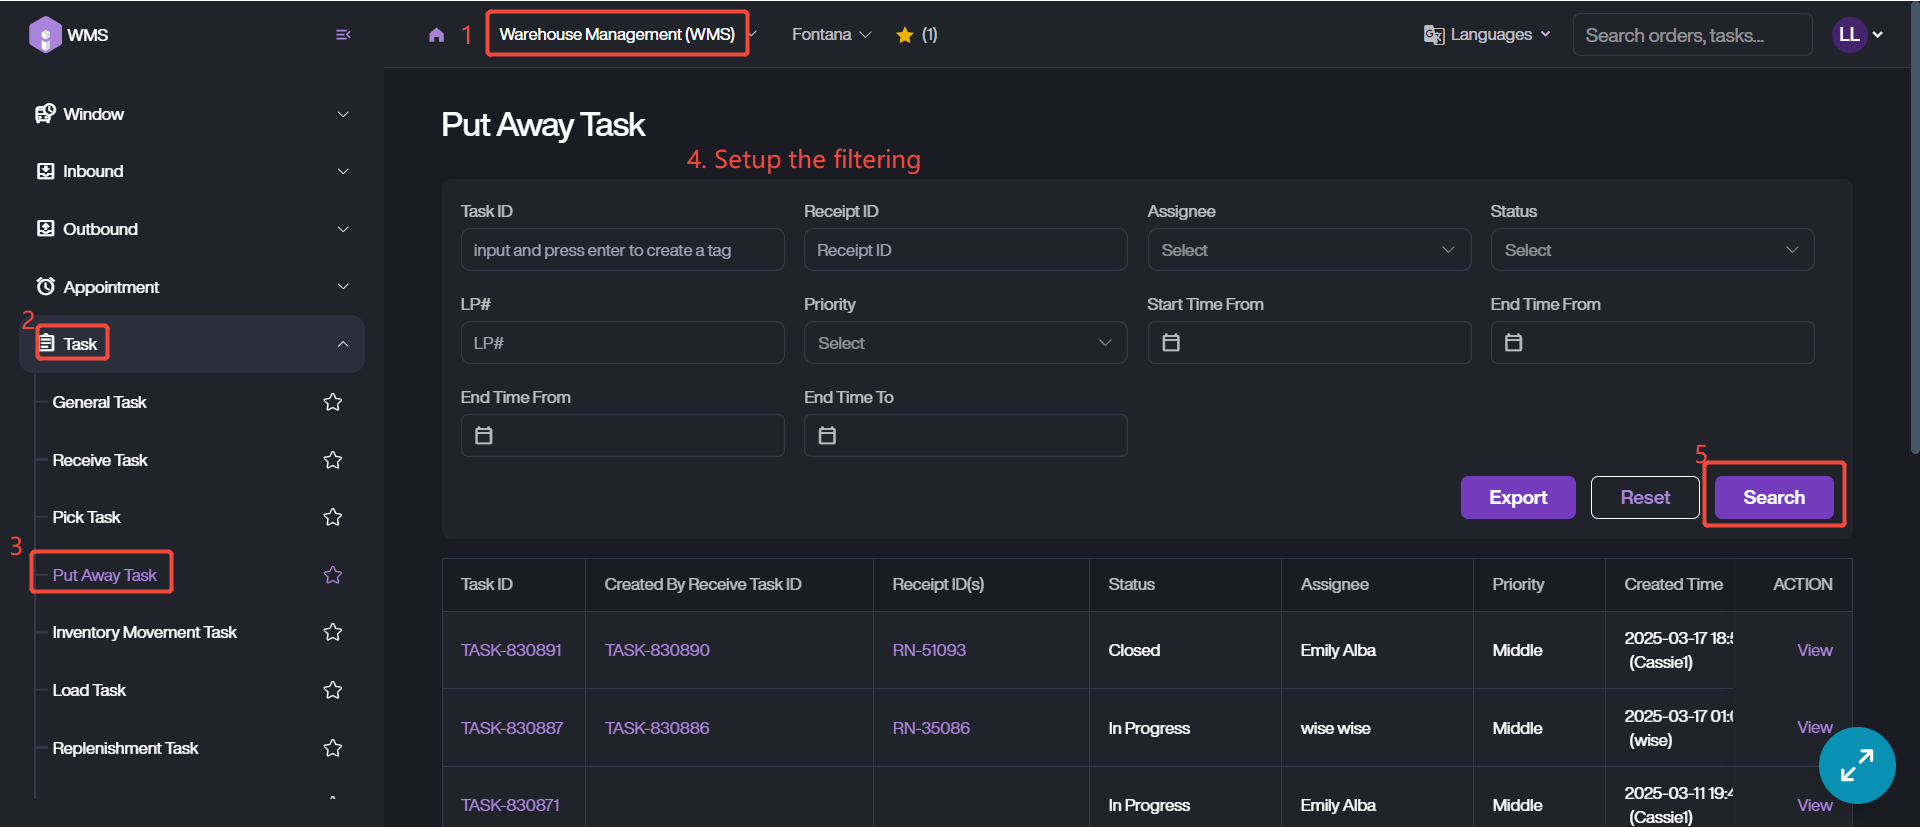
Task: Click the Task clipboard icon in sidebar
Action: point(46,344)
